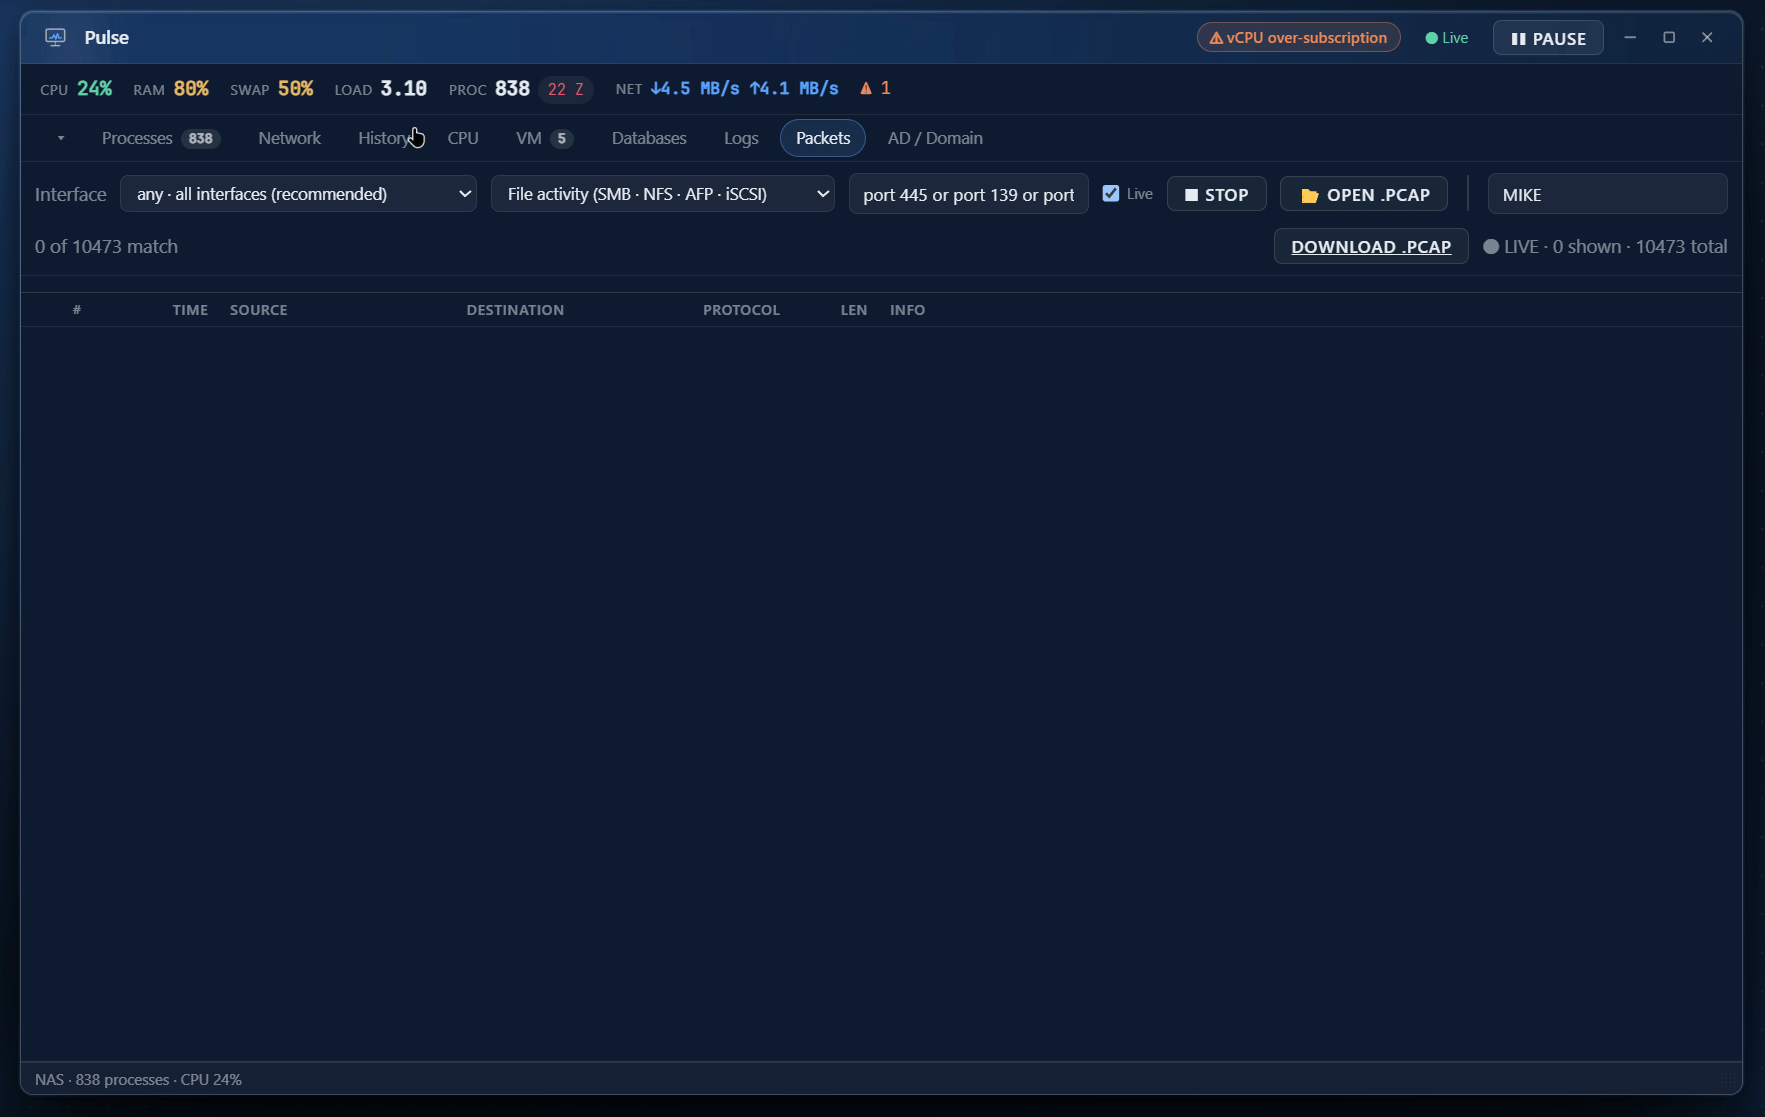This screenshot has width=1765, height=1117.
Task: Expand the small arrow left of Processes tab
Action: [x=61, y=138]
